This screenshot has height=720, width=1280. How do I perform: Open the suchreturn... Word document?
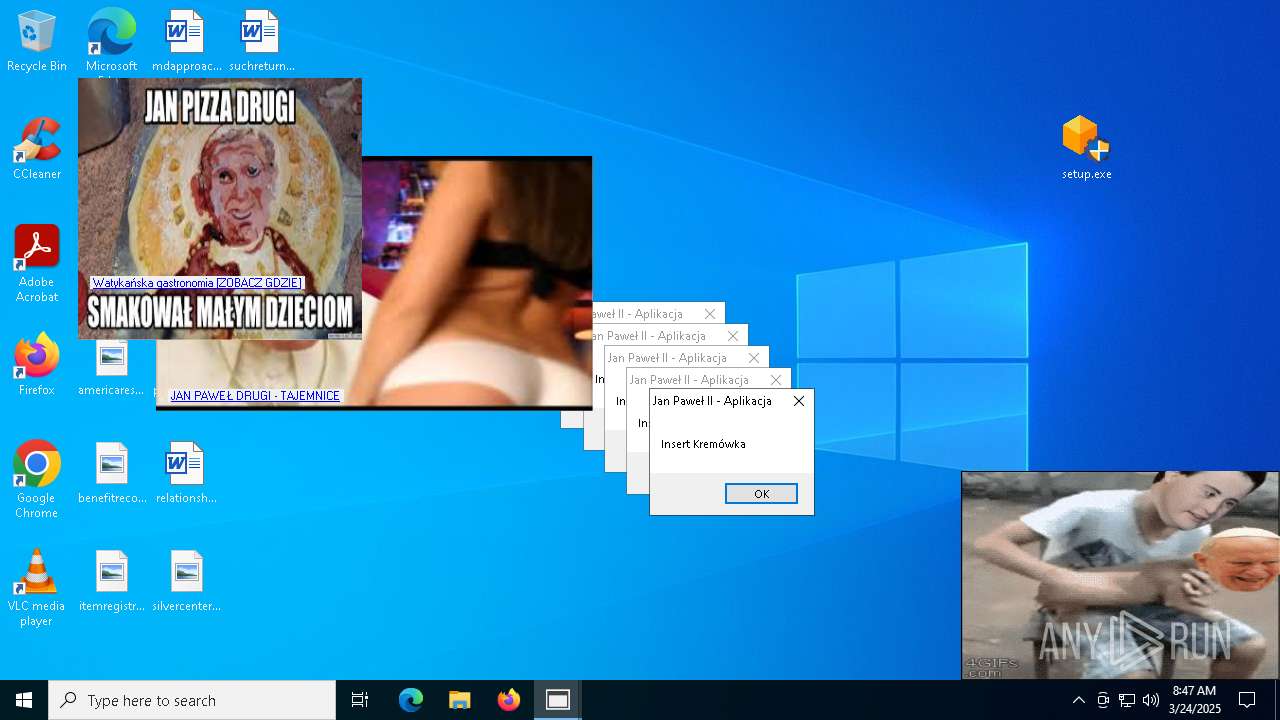tap(261, 41)
